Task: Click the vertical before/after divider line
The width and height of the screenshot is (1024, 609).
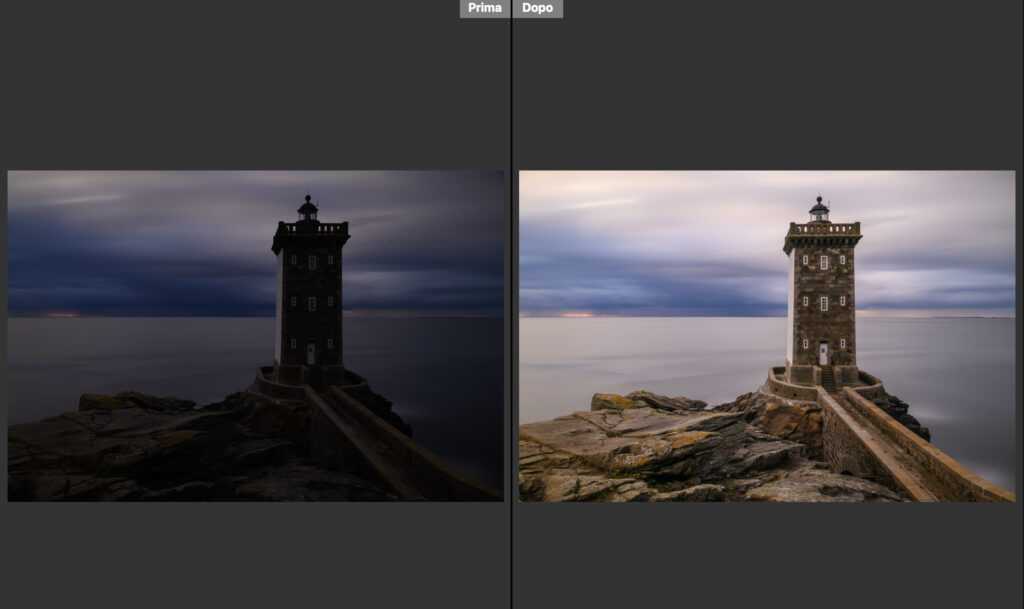Action: click(511, 300)
